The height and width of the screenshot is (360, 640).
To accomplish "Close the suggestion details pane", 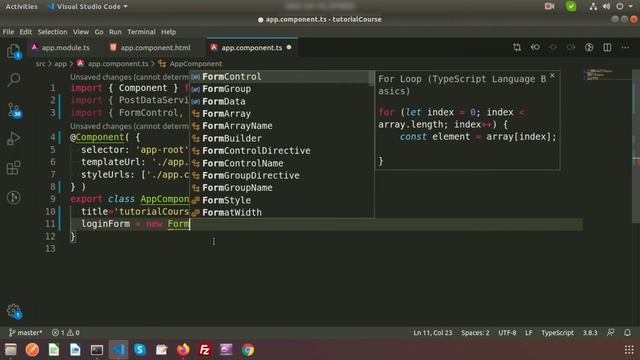I will click(552, 76).
